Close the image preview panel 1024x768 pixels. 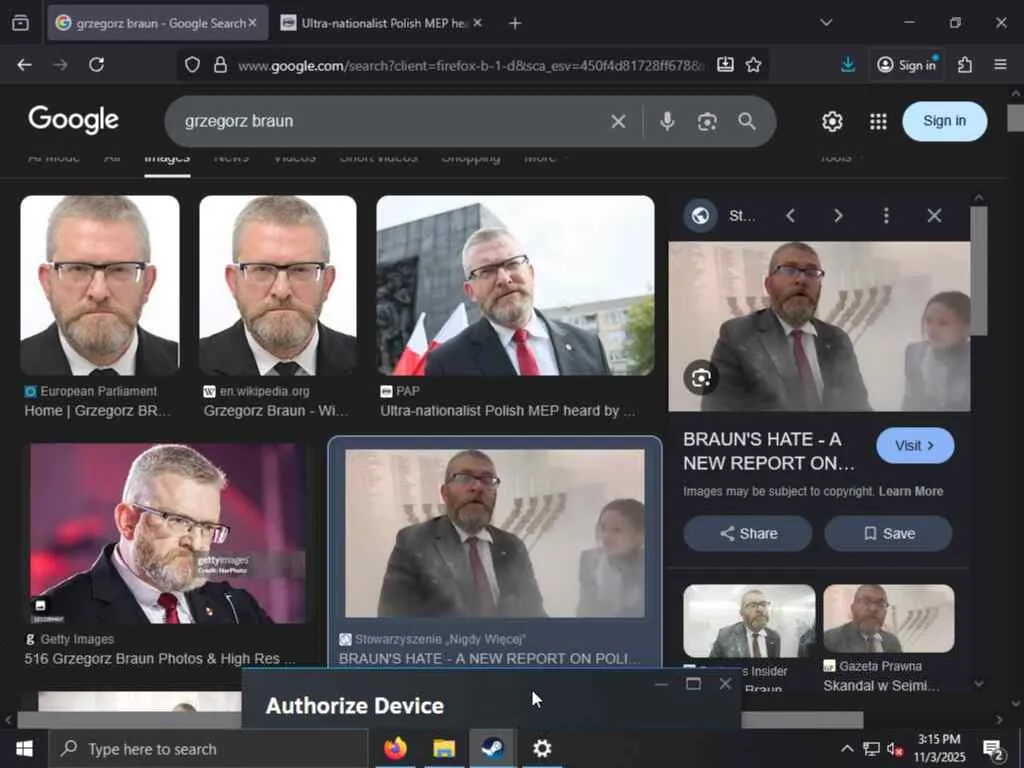935,216
